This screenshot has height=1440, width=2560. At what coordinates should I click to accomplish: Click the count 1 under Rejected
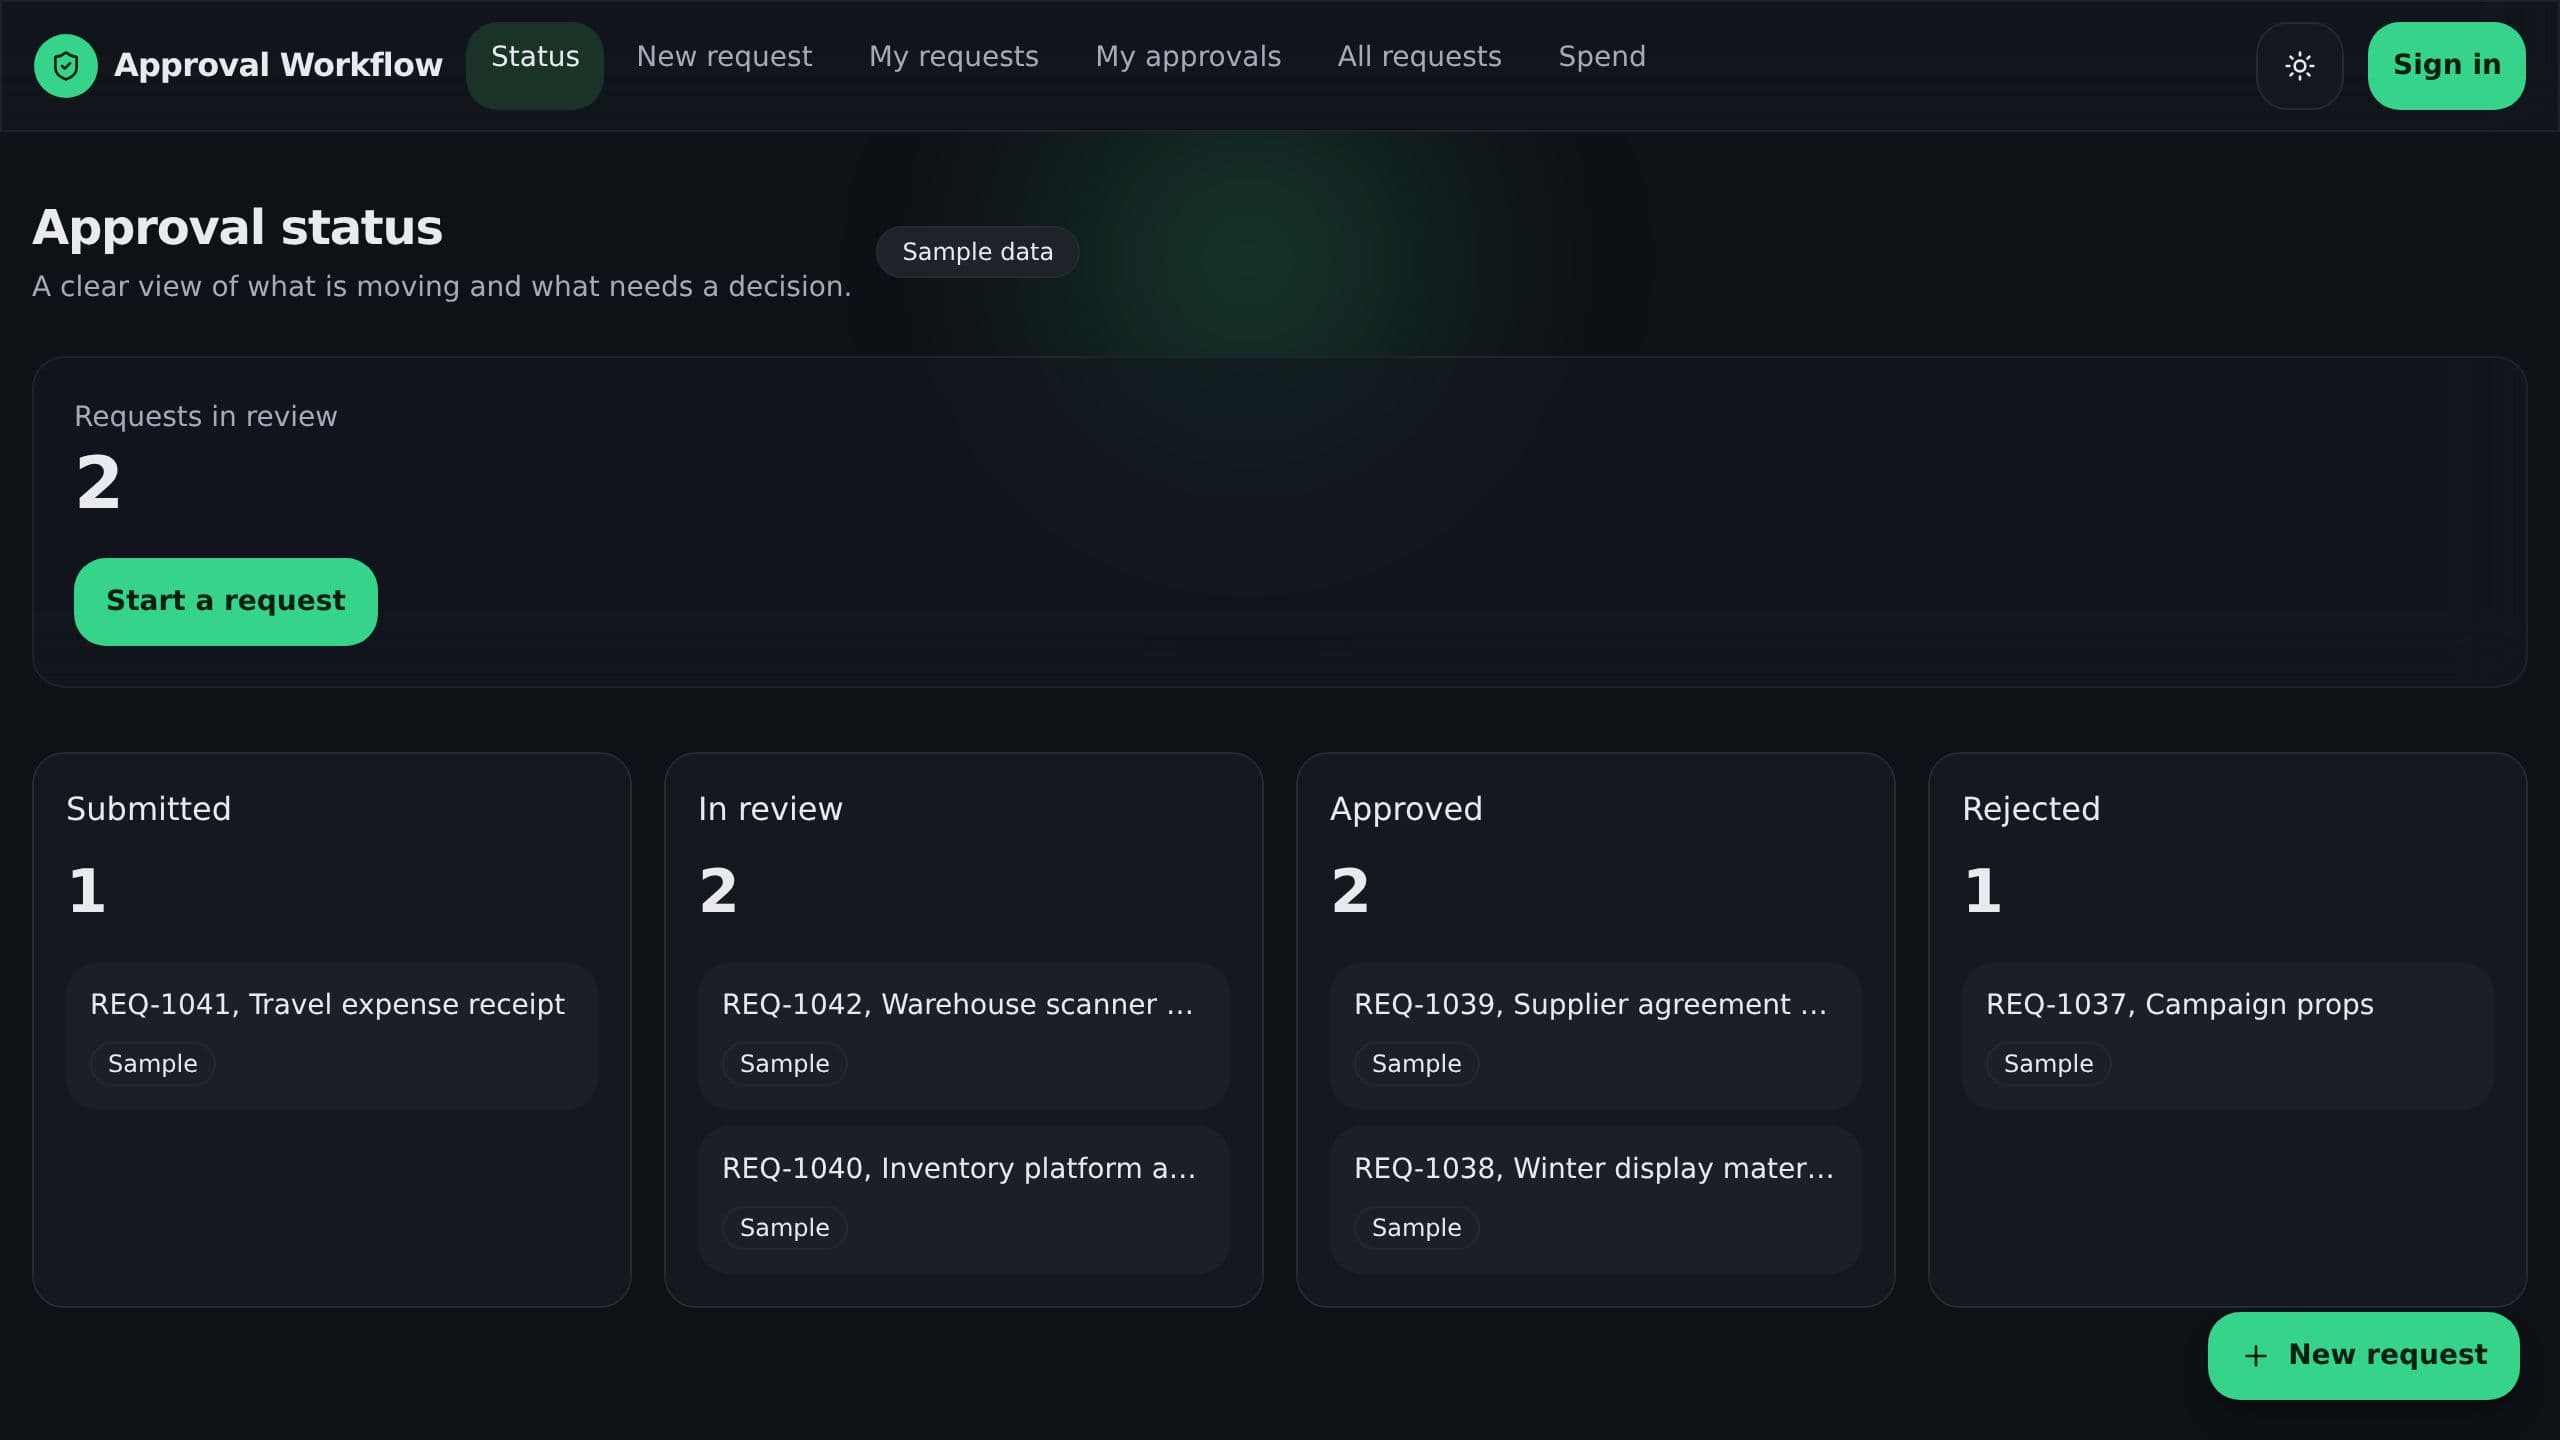point(1983,891)
